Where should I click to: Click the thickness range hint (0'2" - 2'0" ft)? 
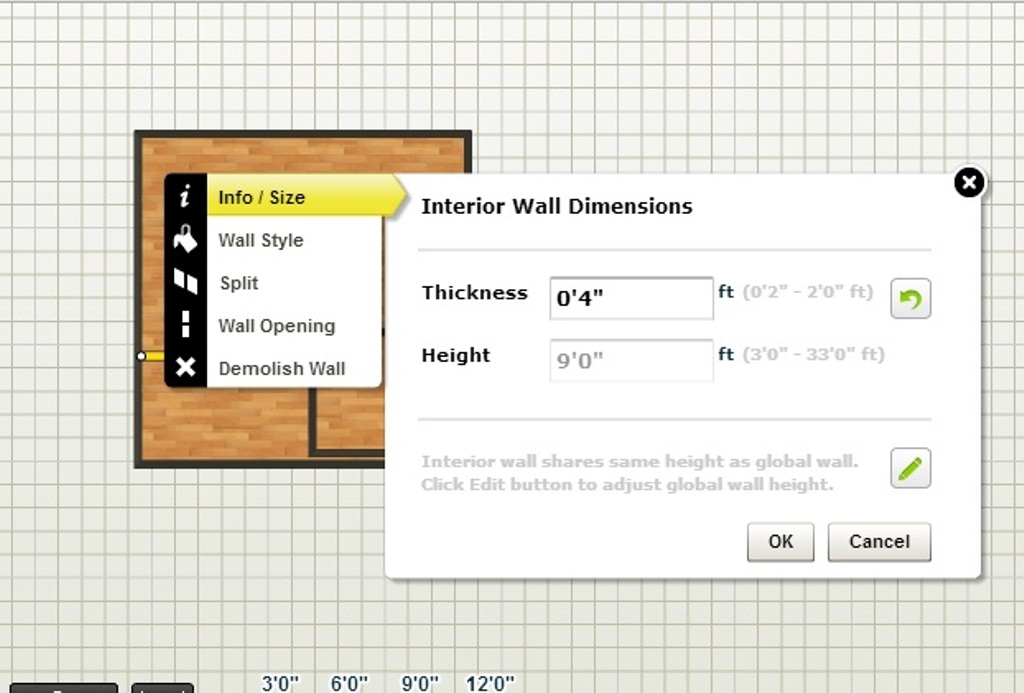pyautogui.click(x=808, y=291)
